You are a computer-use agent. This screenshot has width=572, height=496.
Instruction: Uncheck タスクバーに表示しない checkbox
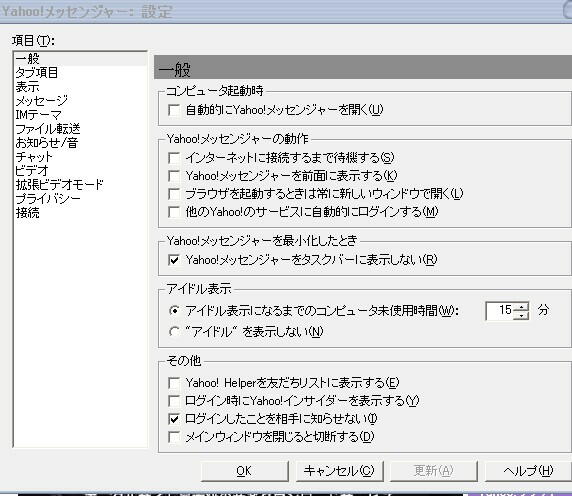point(174,260)
